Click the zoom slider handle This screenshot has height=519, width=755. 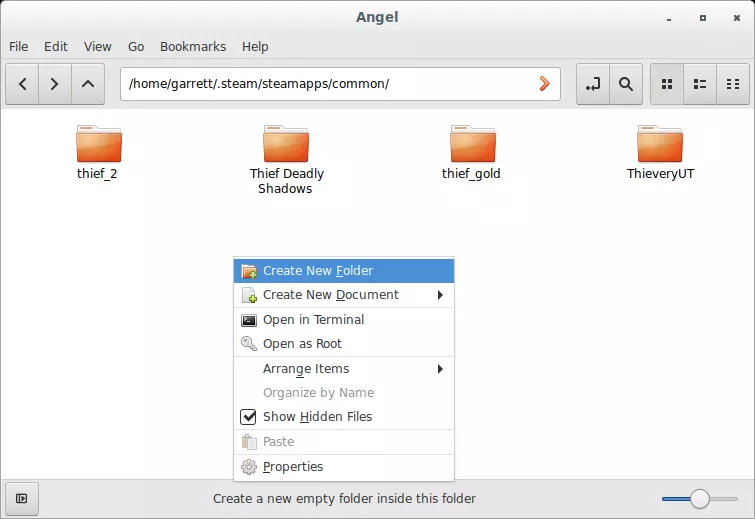coord(700,499)
